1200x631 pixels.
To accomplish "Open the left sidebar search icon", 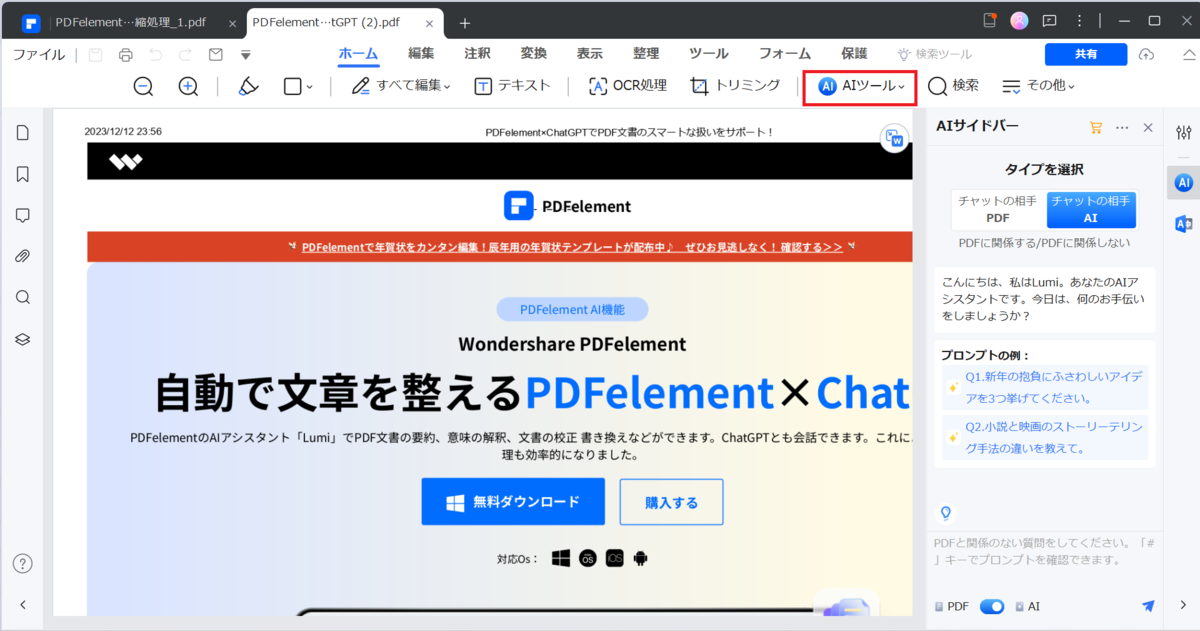I will 22,297.
